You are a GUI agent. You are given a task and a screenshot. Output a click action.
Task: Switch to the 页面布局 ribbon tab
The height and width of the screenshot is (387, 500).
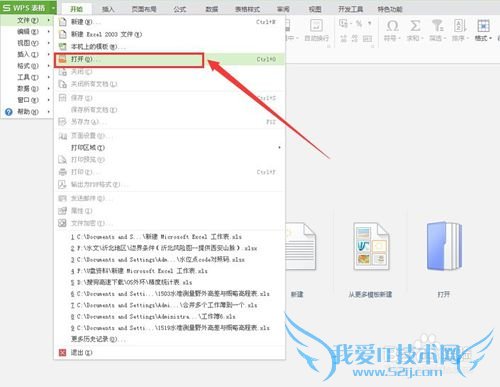click(144, 9)
